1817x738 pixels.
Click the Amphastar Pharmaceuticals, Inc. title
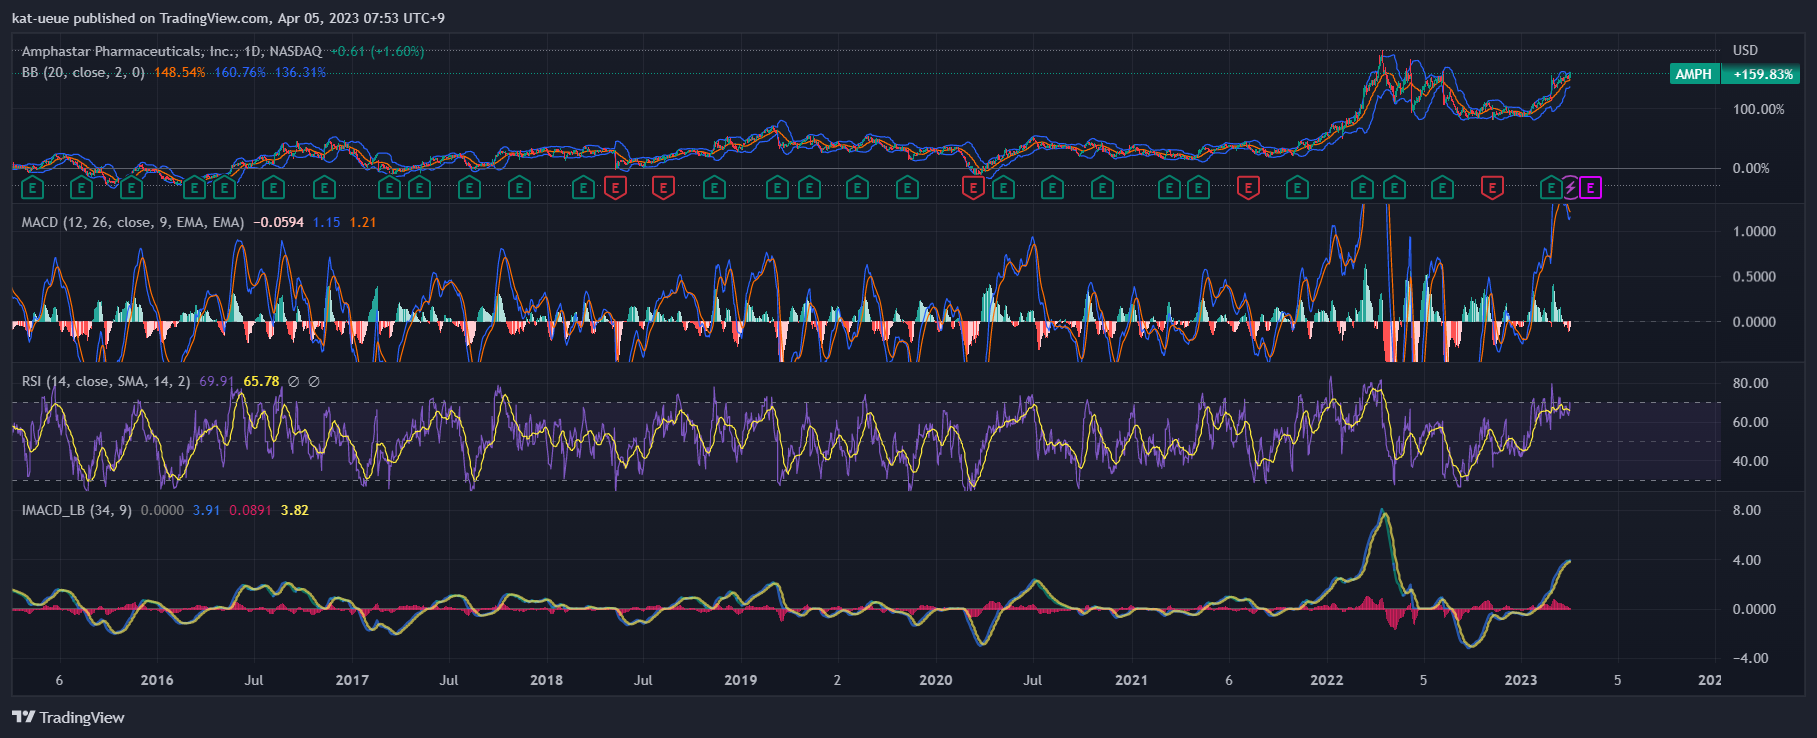pyautogui.click(x=129, y=51)
